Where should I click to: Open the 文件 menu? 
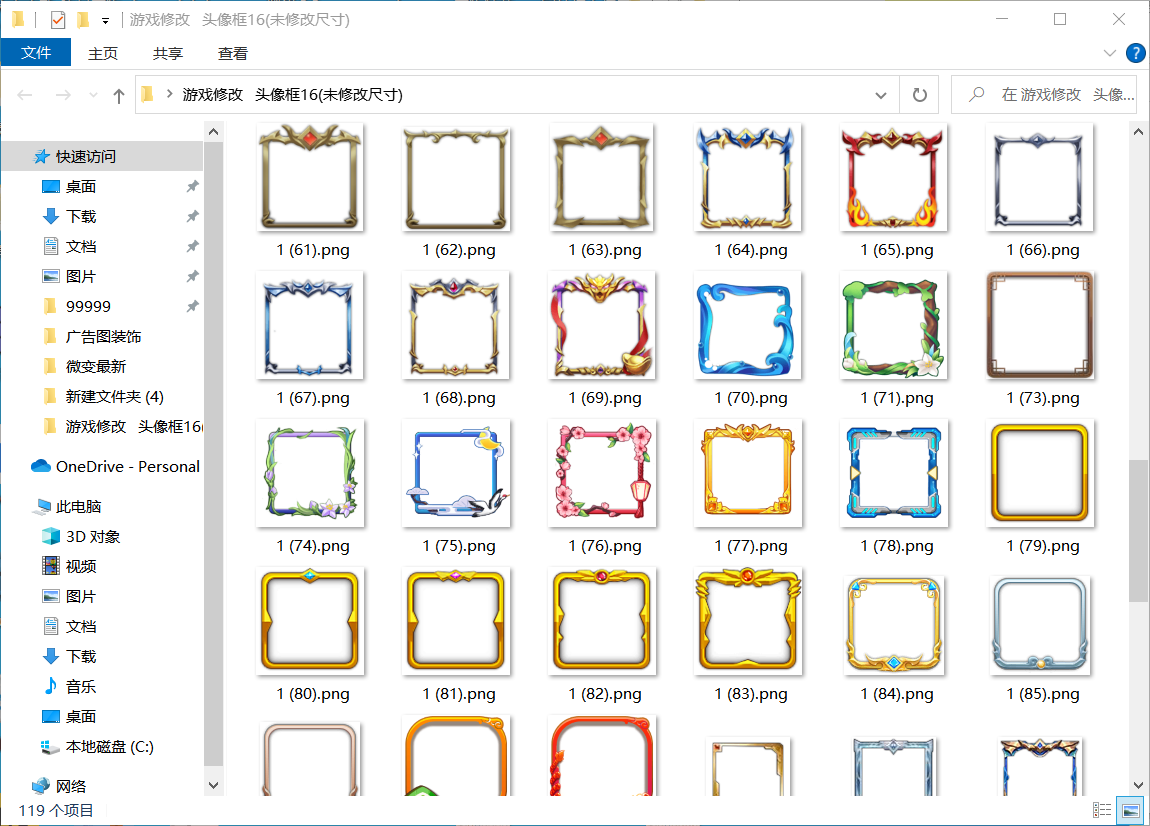36,53
